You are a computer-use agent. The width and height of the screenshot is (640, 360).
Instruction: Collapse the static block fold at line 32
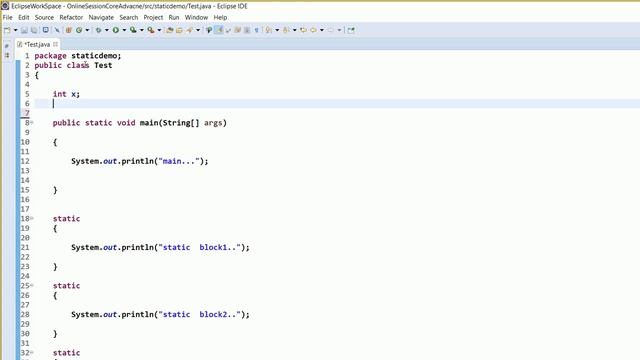click(x=32, y=352)
